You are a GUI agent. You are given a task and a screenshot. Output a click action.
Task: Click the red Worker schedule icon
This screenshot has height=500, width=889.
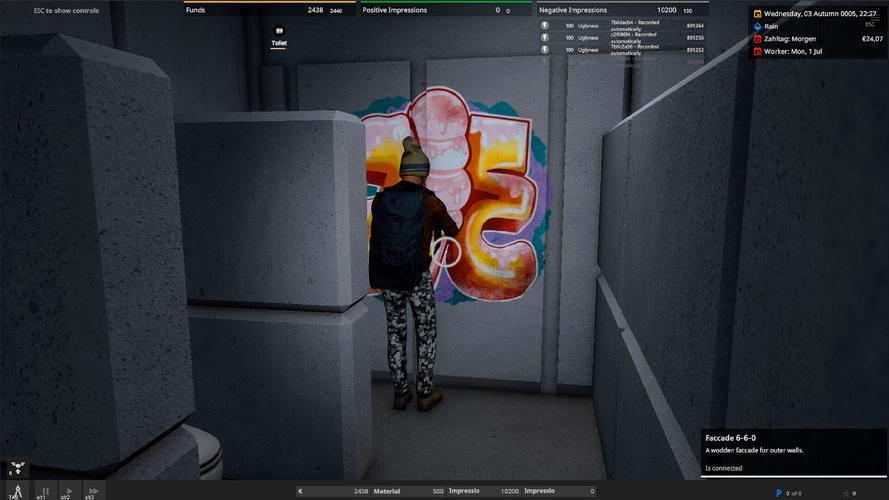click(757, 51)
